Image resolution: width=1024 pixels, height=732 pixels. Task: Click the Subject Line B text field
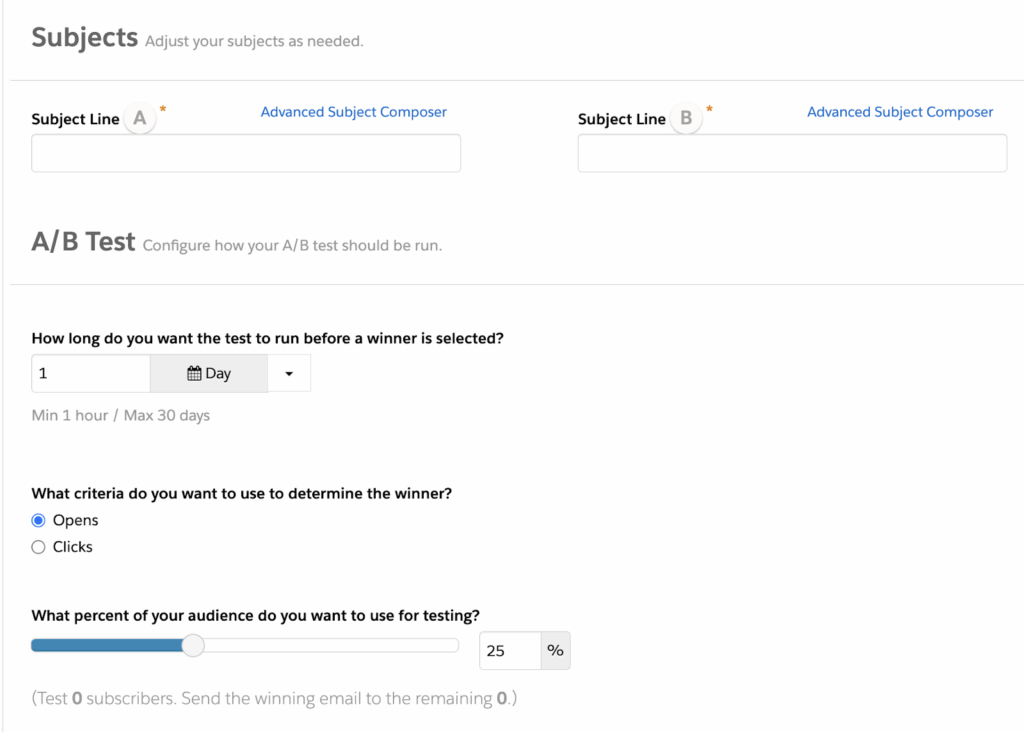click(791, 152)
